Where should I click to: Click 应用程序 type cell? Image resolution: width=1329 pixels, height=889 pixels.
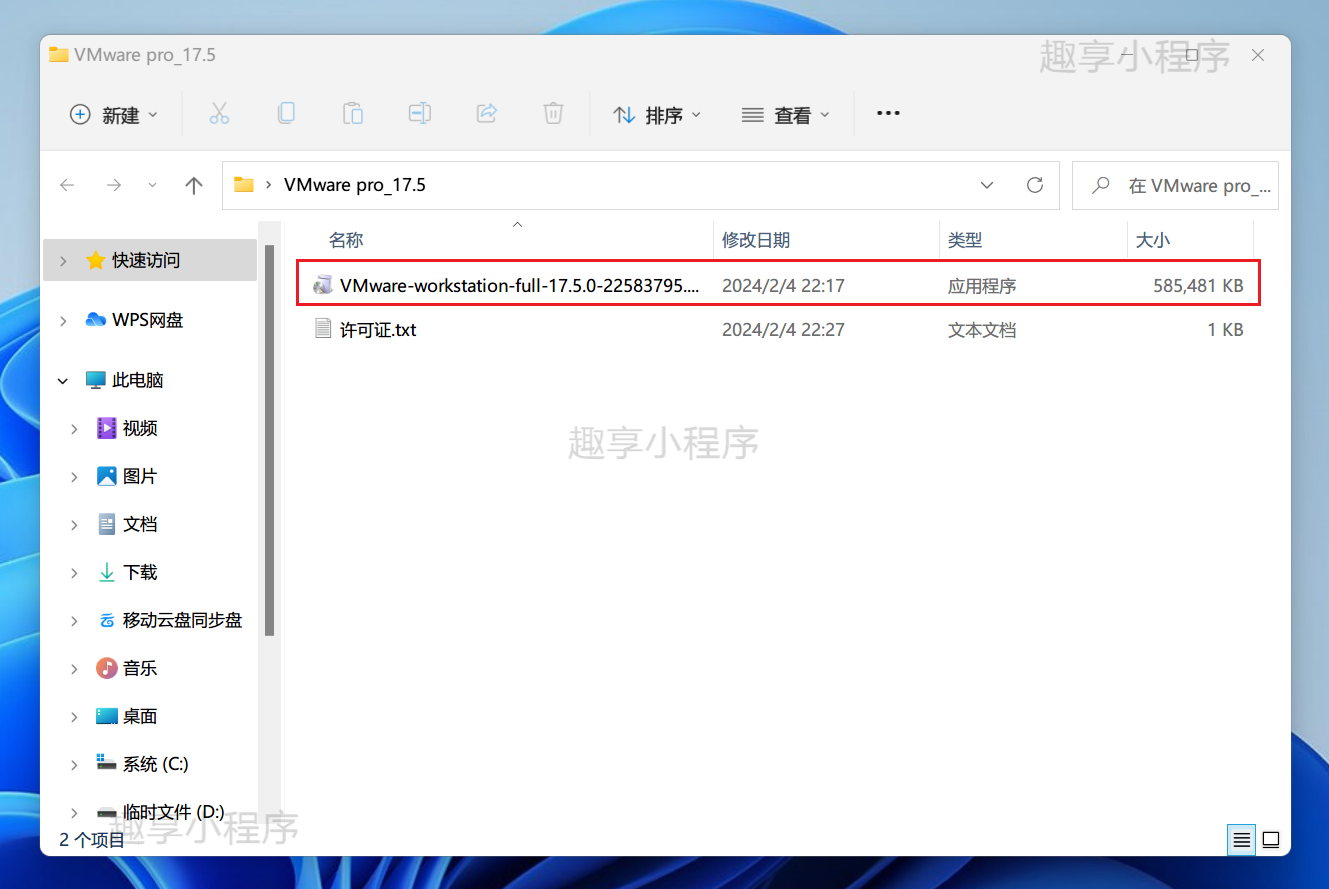(x=982, y=286)
